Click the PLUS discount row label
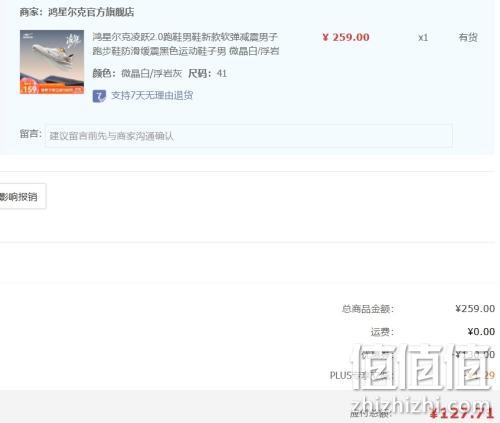This screenshot has height=423, width=500. tap(358, 375)
